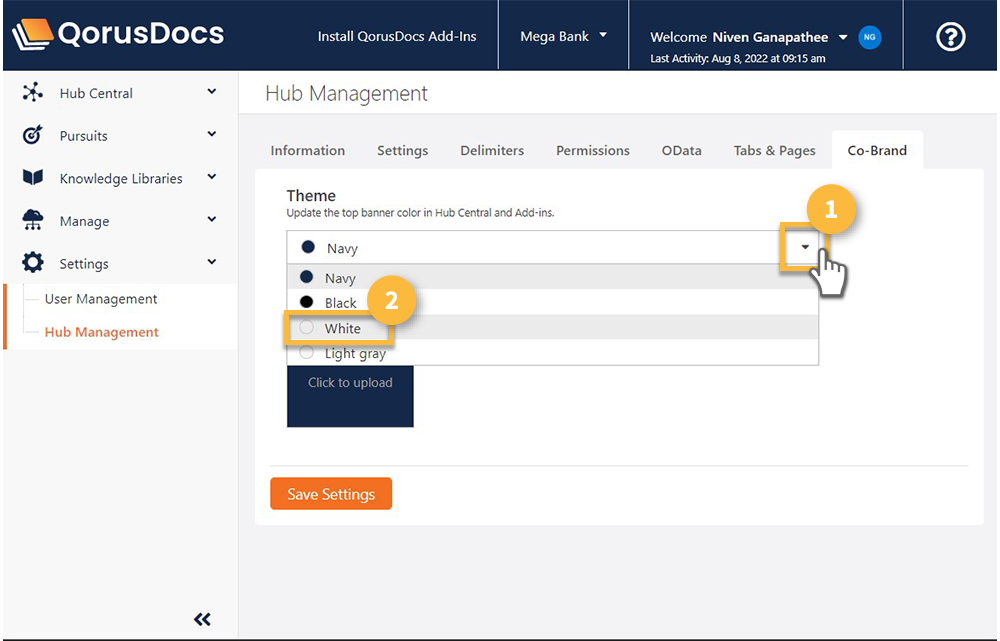1000x641 pixels.
Task: Open the Theme dropdown arrow
Action: 805,247
